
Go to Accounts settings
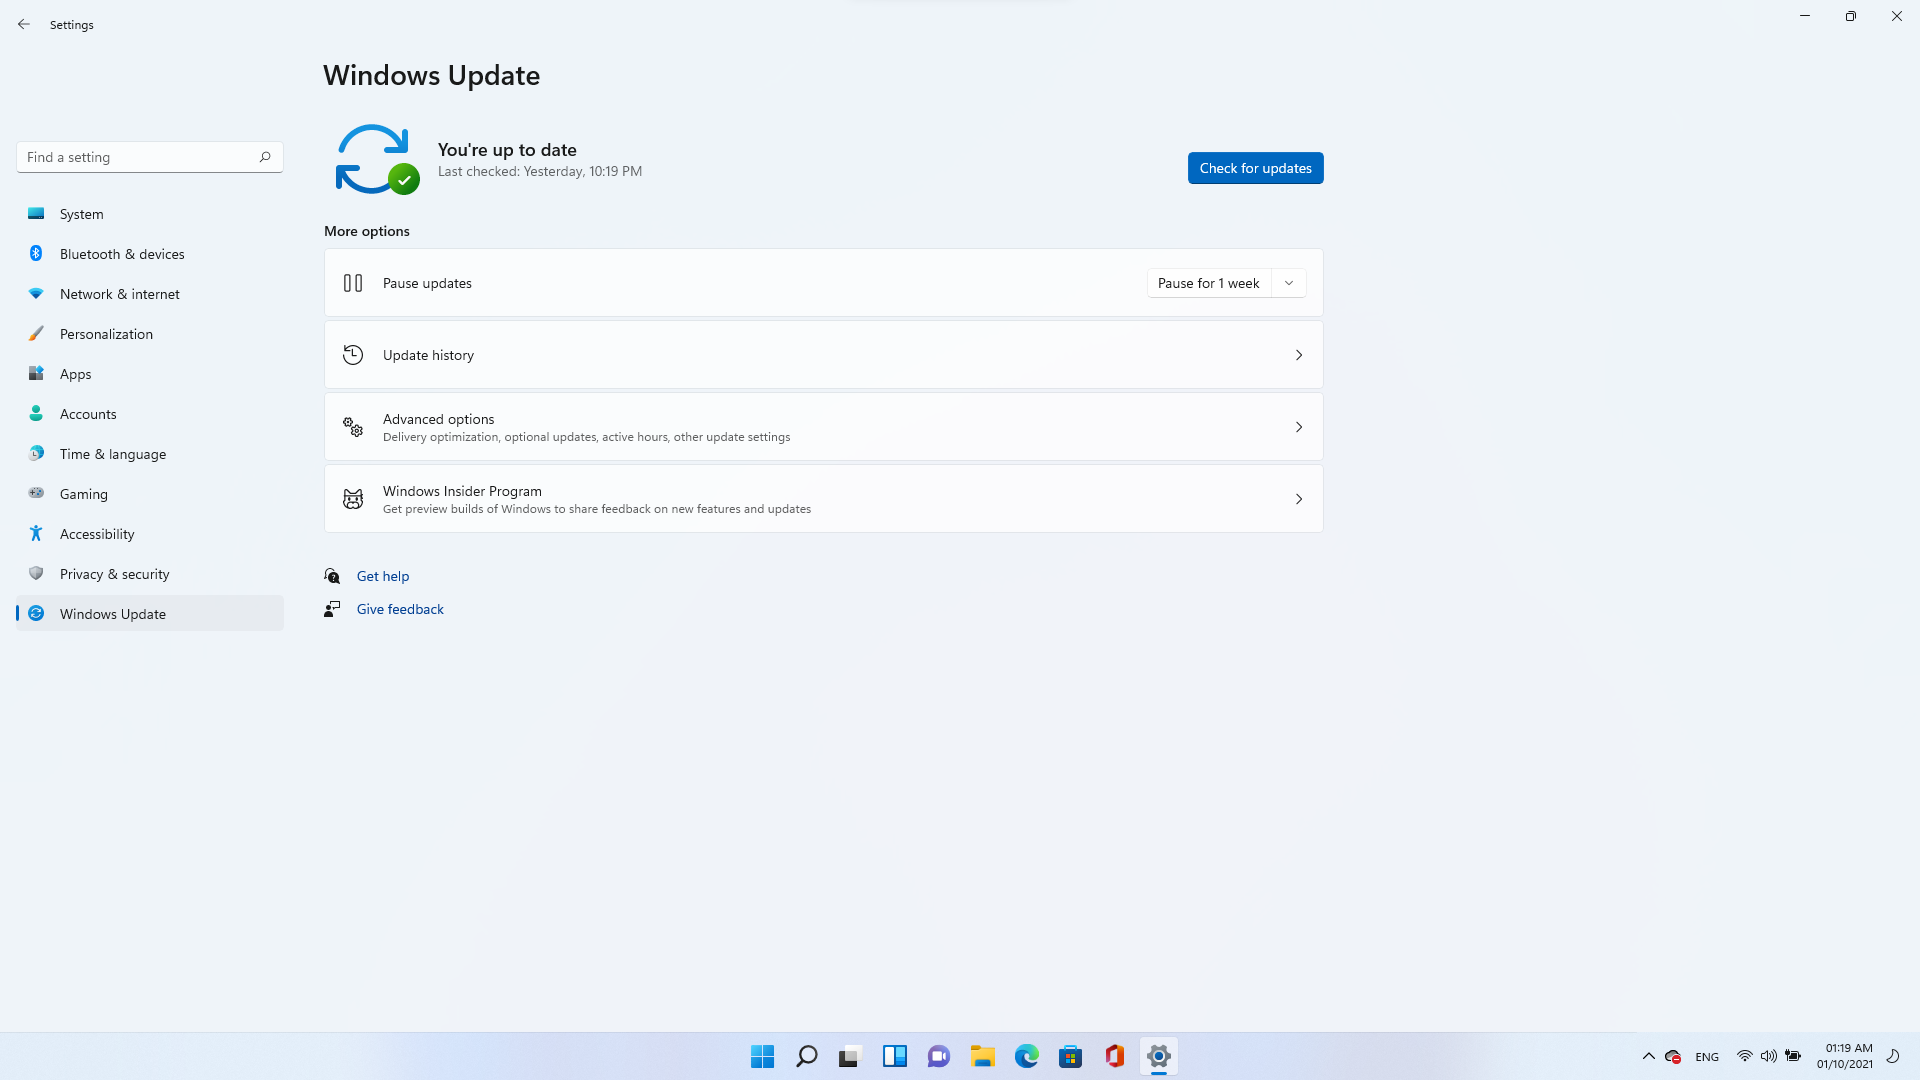point(150,414)
